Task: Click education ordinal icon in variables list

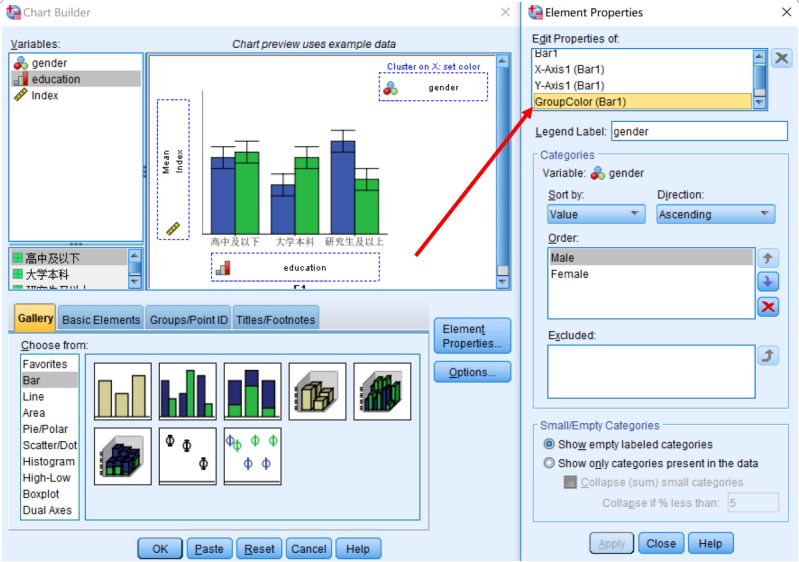Action: [21, 79]
